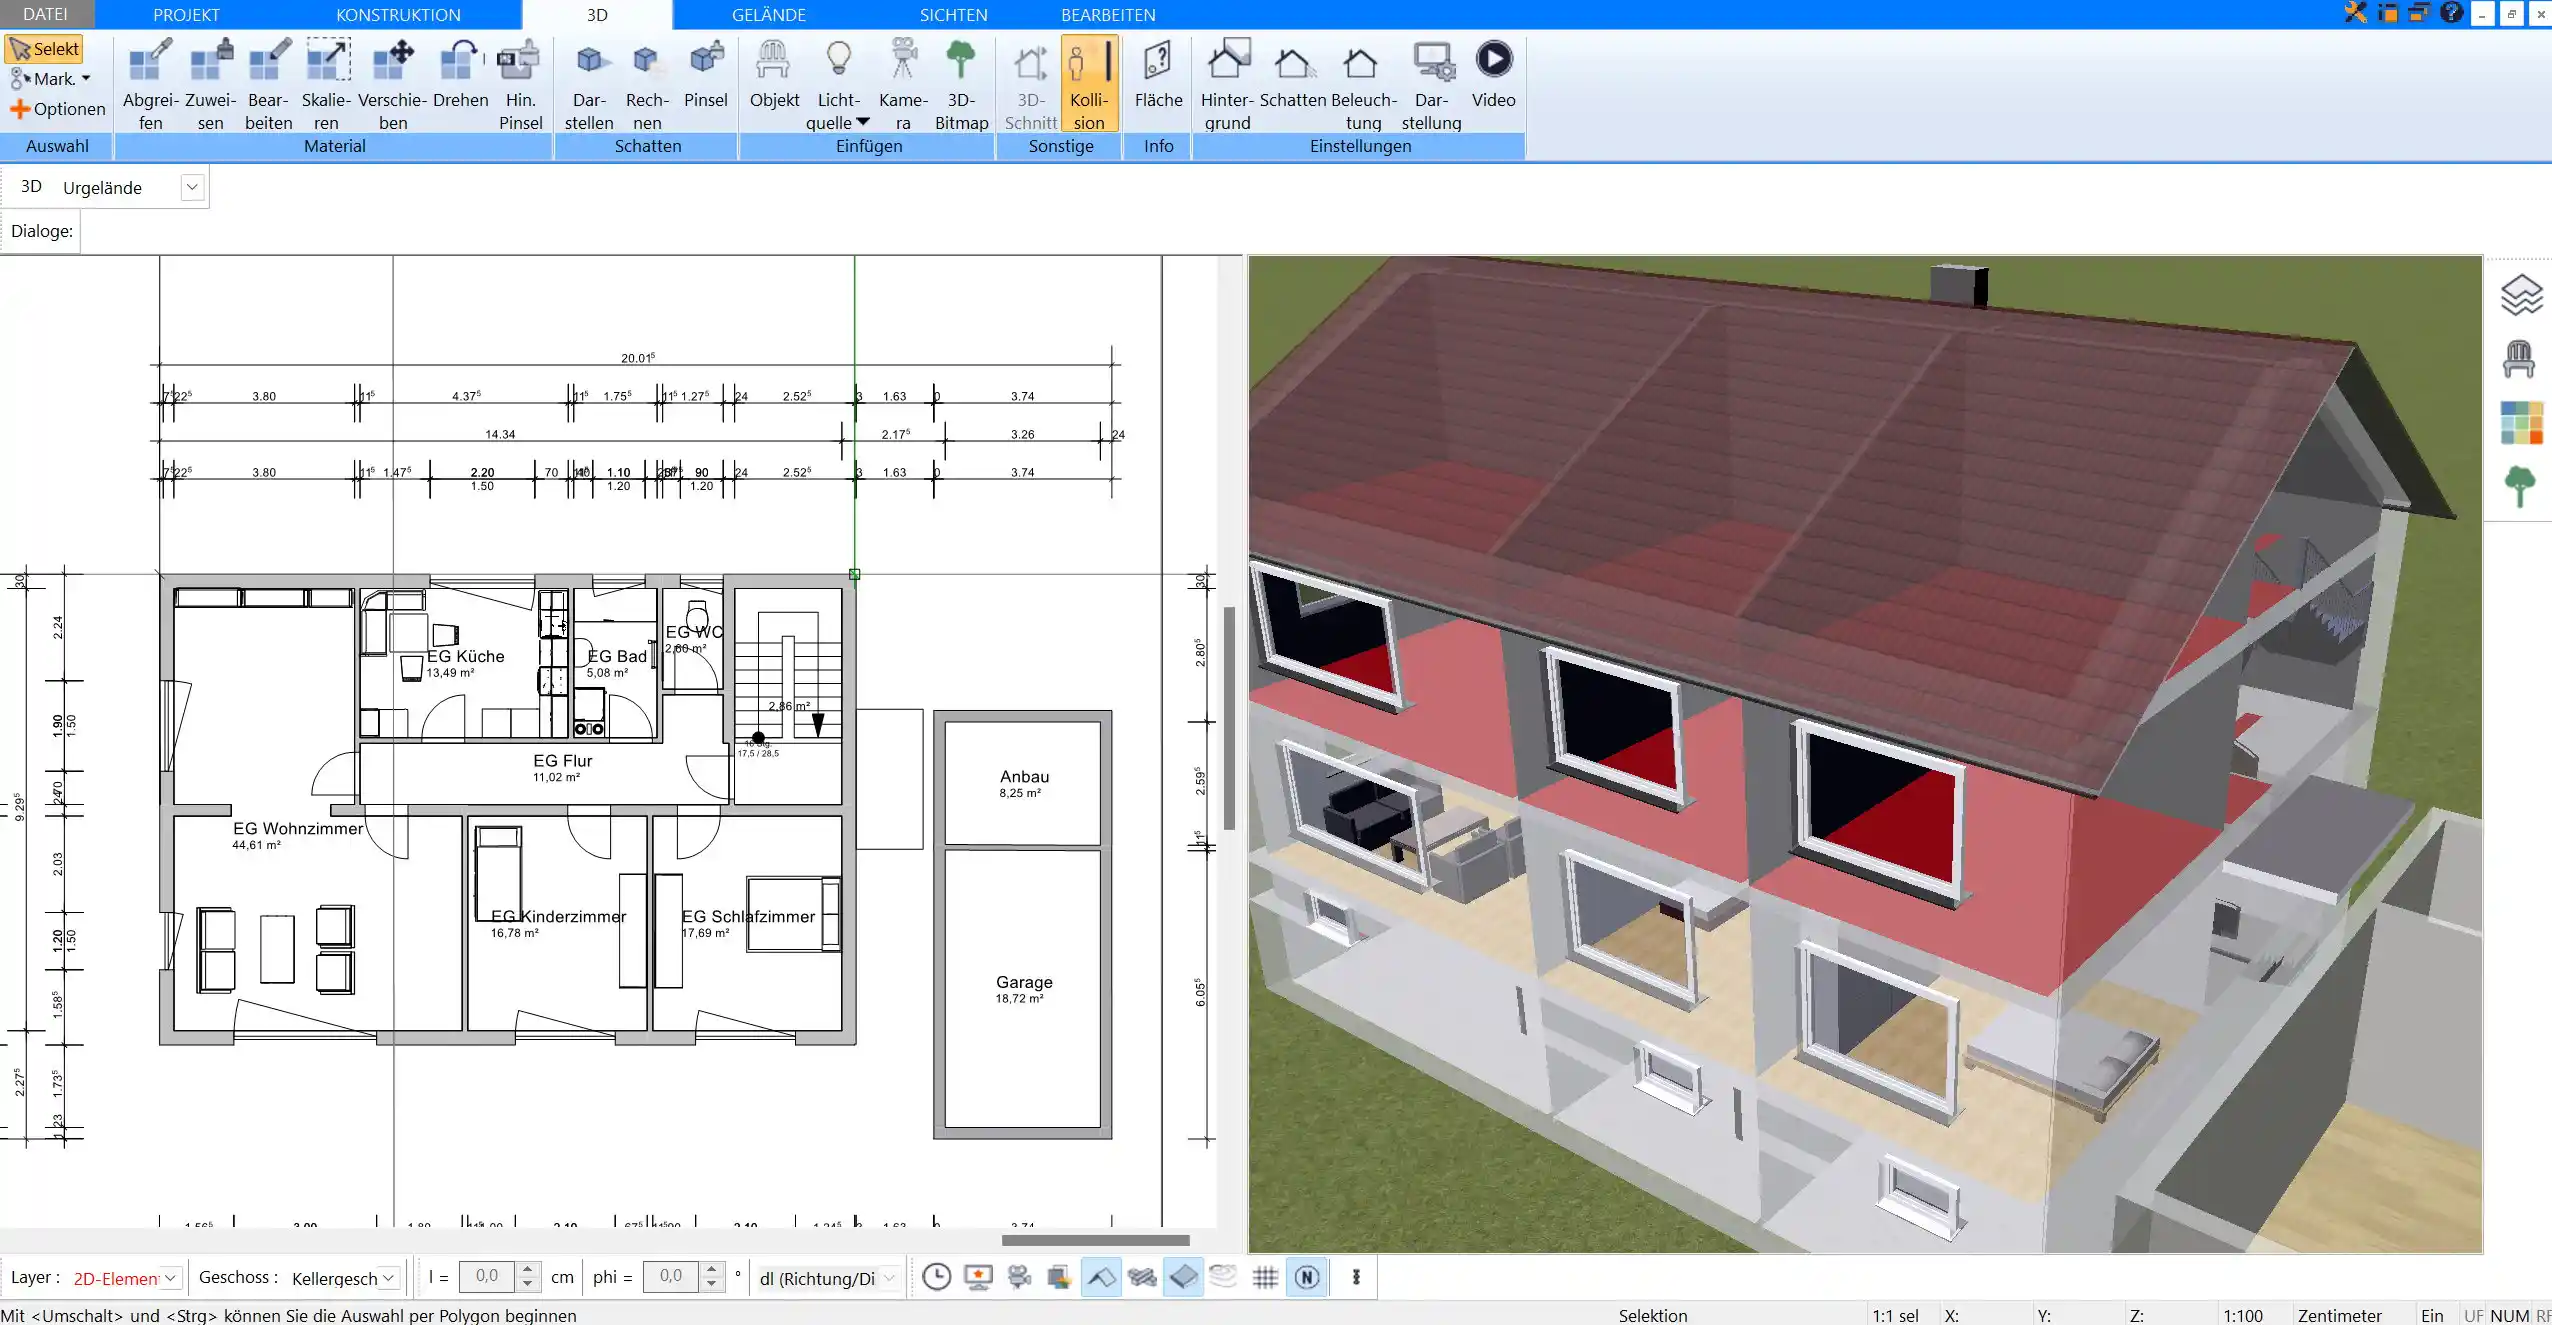Click the 2D view vertical scrollbar
2552x1325 pixels.
(1229, 717)
